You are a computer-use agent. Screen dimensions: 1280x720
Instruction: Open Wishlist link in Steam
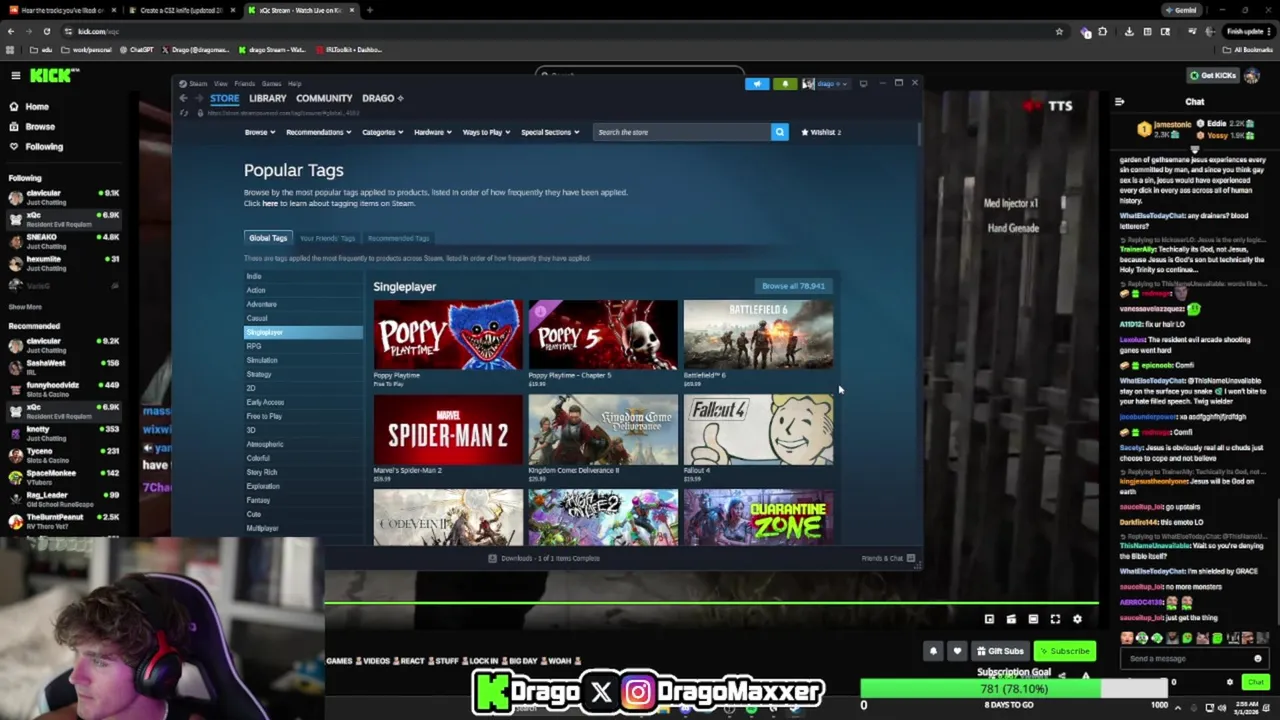[x=821, y=132]
